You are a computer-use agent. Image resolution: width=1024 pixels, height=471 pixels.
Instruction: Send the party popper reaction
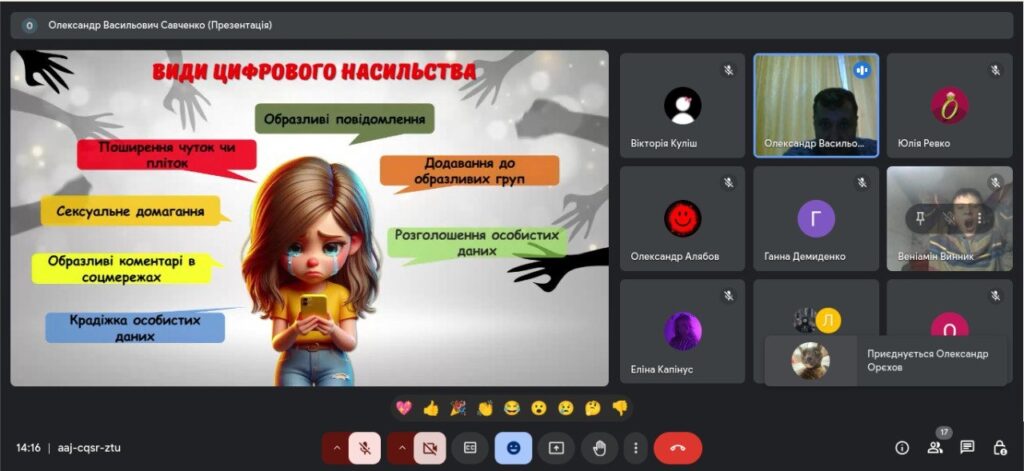coord(458,408)
